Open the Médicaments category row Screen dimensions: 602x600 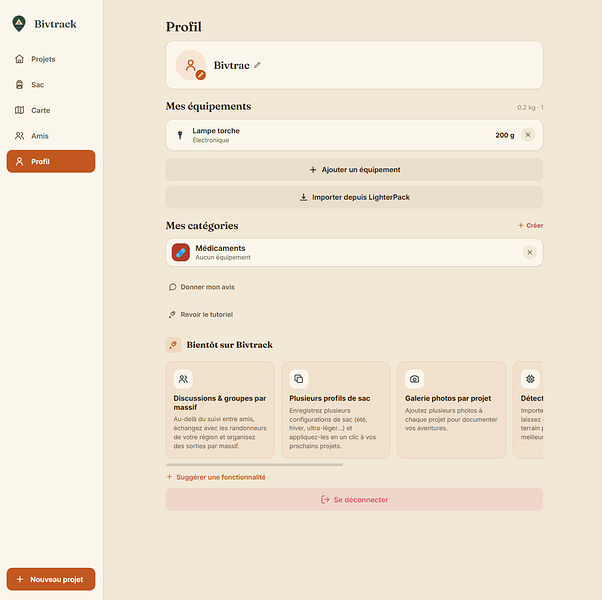pyautogui.click(x=354, y=252)
